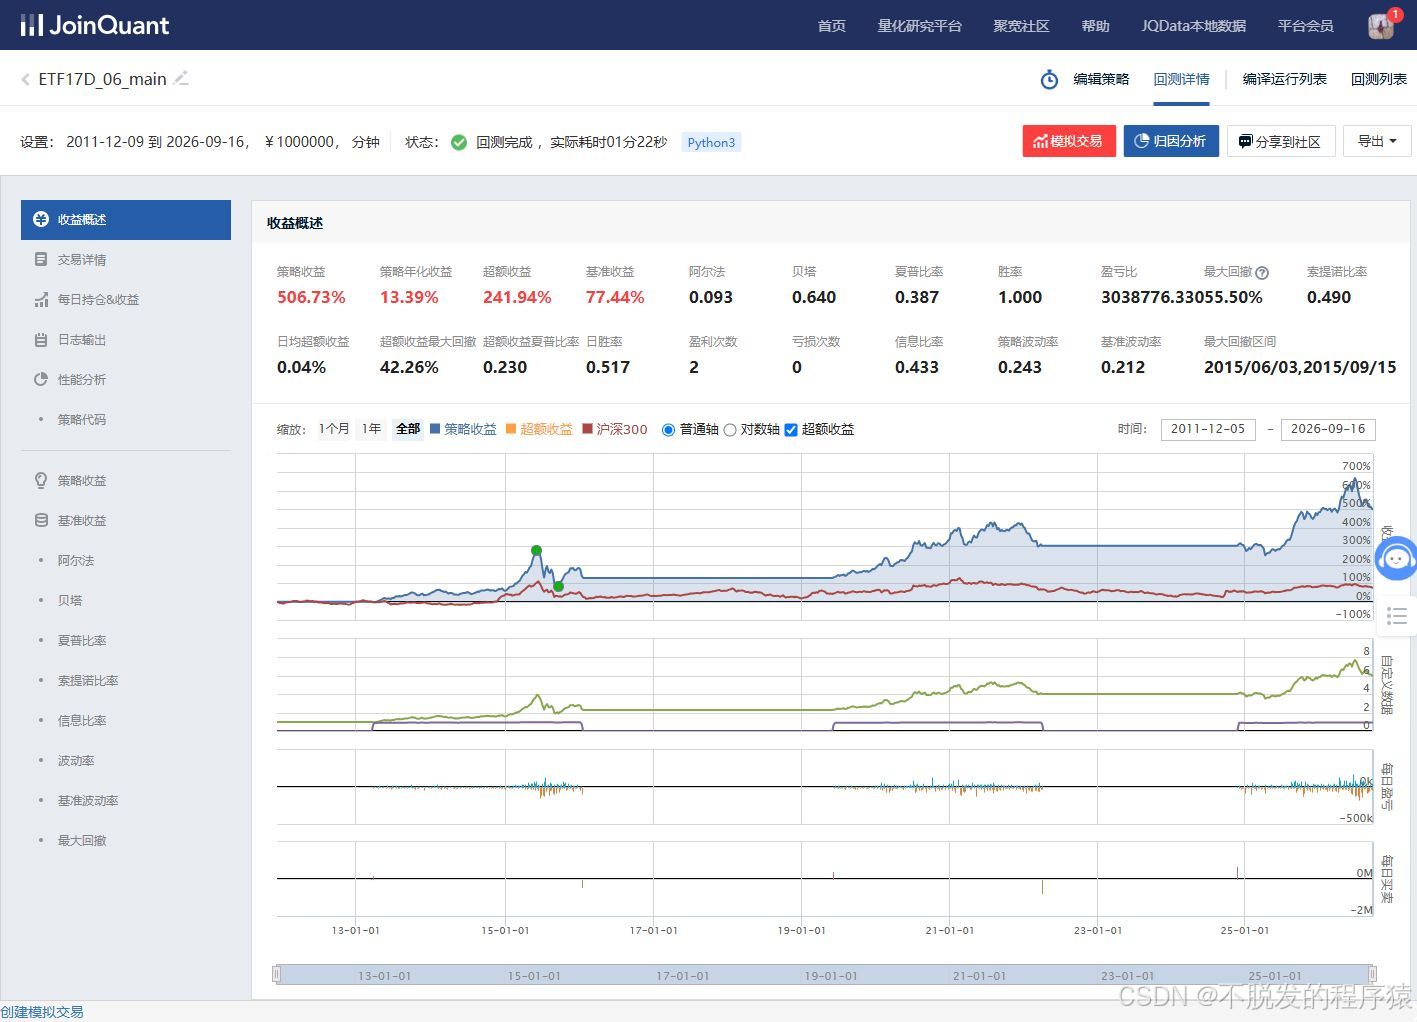Uncheck the 超额收益 checkbox
The width and height of the screenshot is (1417, 1022).
(791, 430)
